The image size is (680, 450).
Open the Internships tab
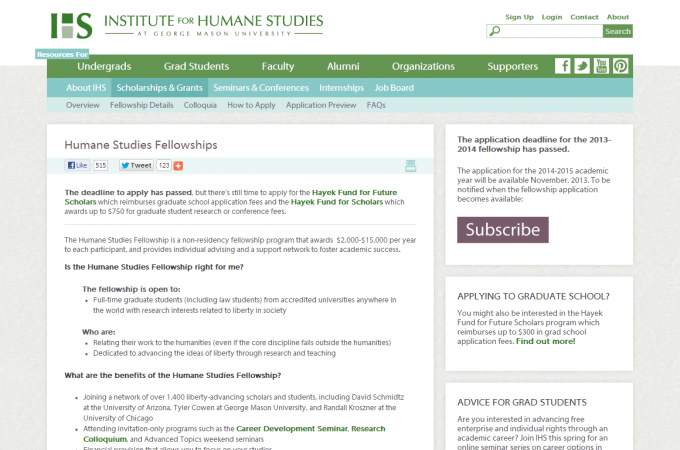tap(342, 88)
